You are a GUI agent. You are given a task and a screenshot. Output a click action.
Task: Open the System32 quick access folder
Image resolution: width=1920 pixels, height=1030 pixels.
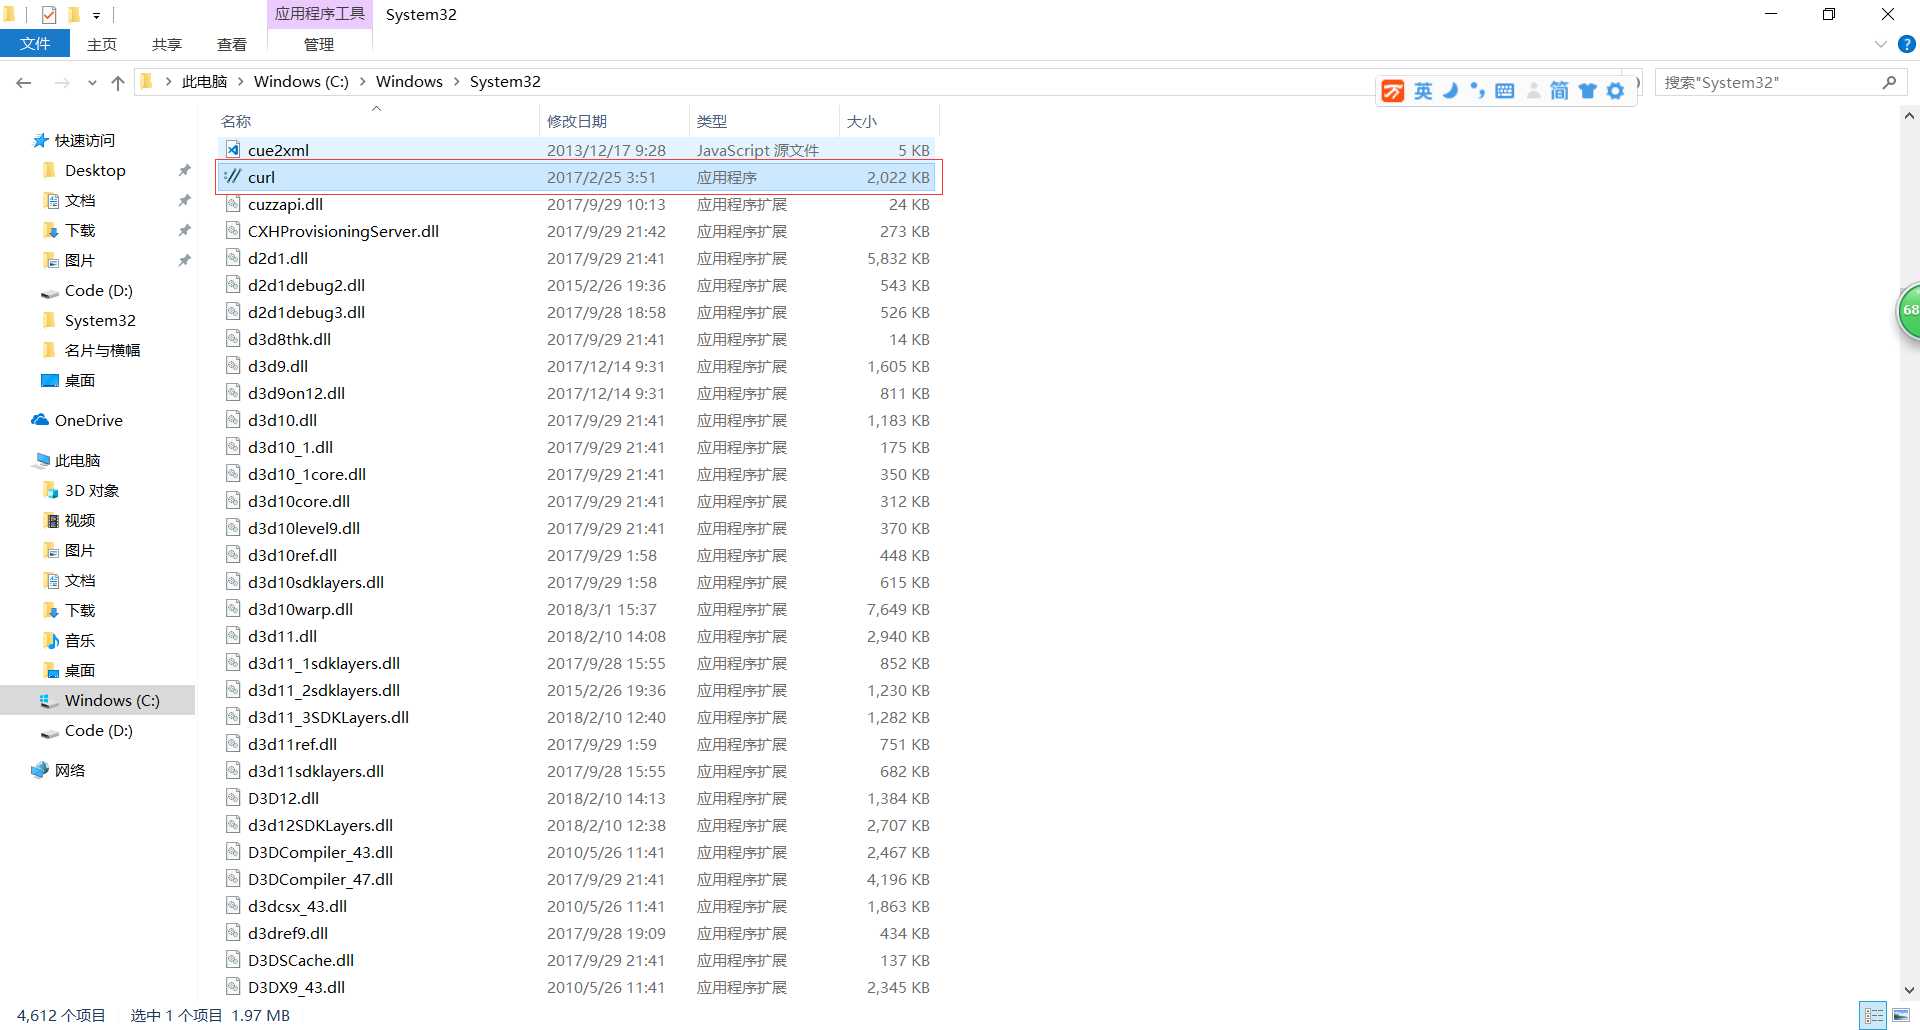point(99,321)
